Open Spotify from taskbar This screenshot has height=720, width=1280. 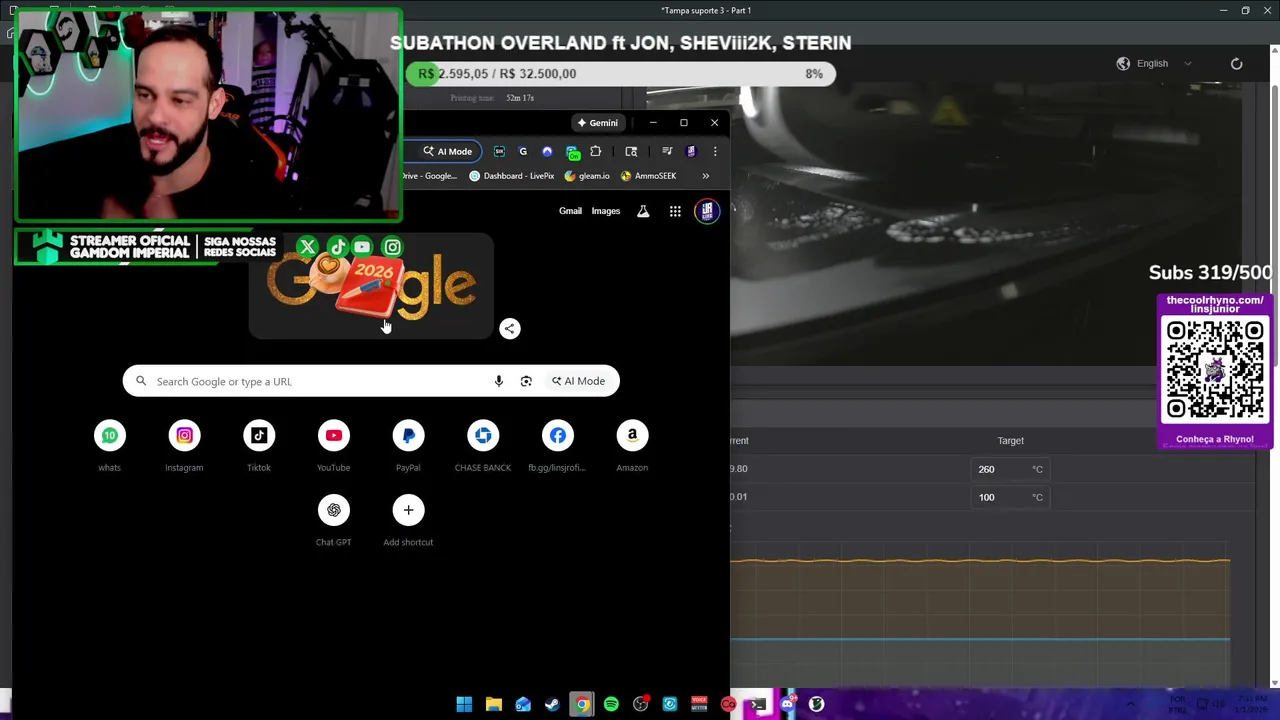[x=611, y=705]
